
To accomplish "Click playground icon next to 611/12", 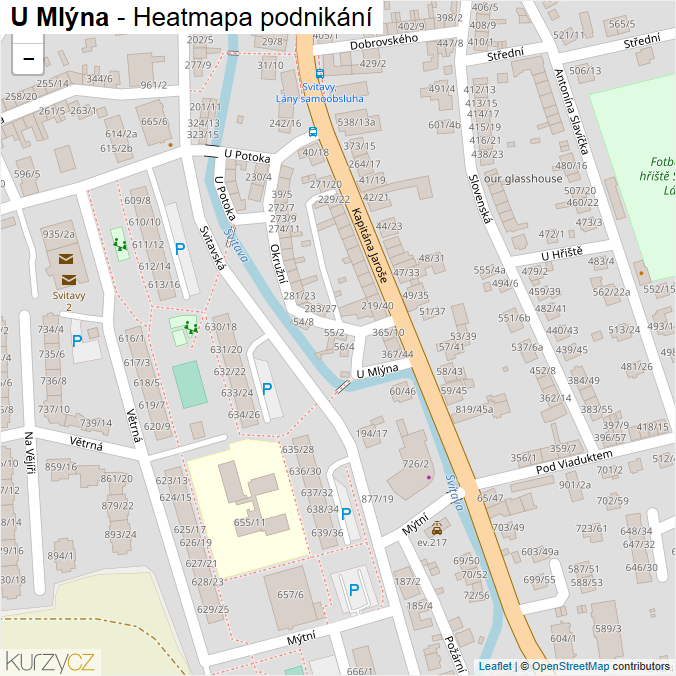I will (x=120, y=245).
